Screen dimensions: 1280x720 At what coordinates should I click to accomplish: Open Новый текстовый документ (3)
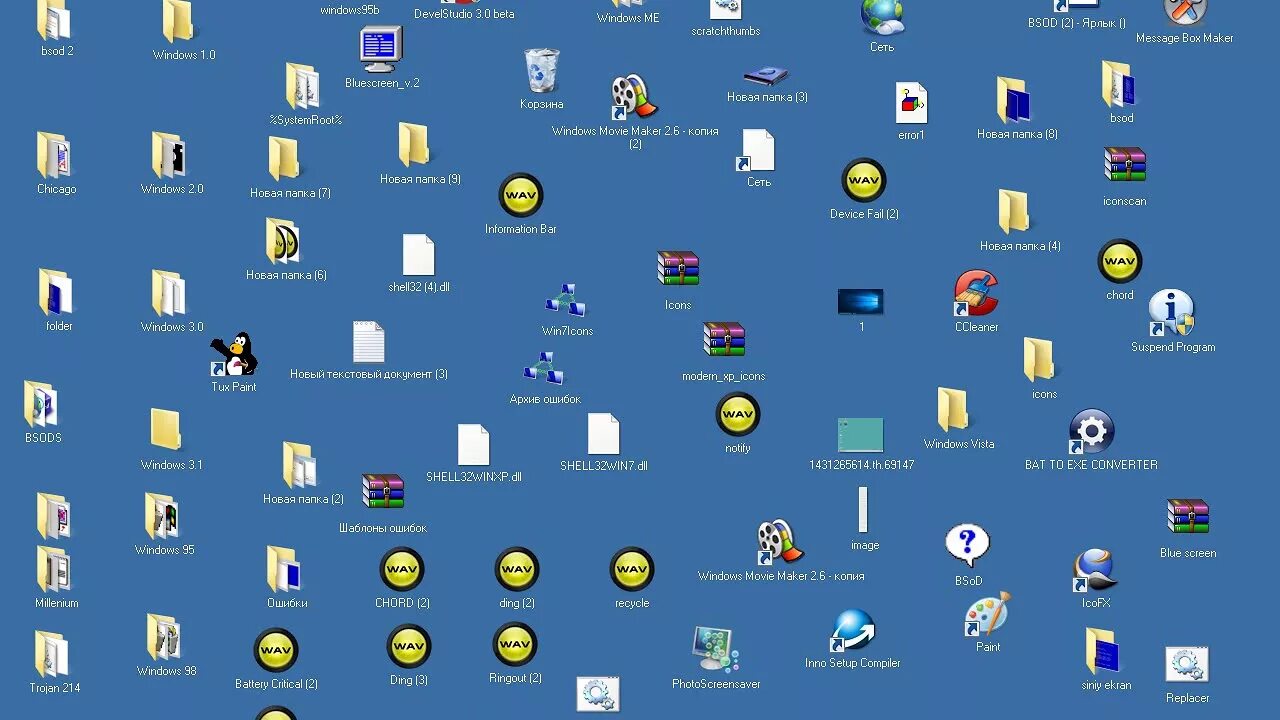[x=369, y=342]
